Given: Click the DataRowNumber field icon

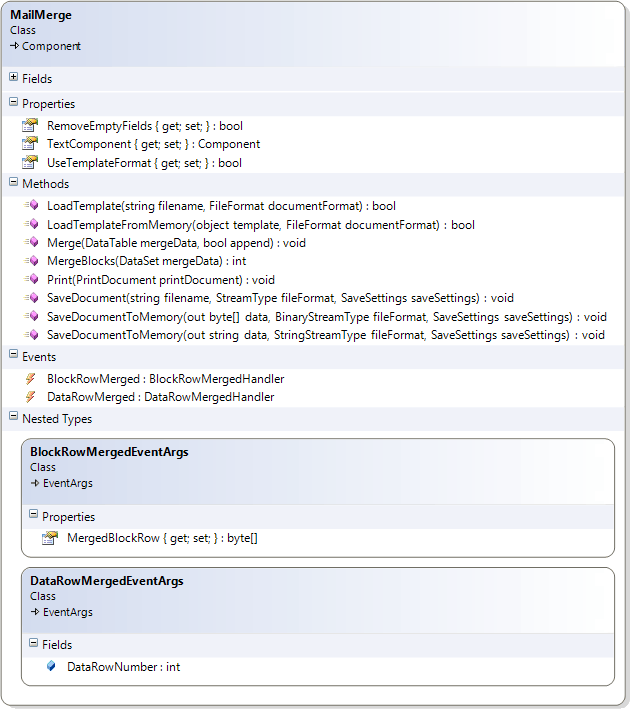Looking at the screenshot, I should point(51,666).
